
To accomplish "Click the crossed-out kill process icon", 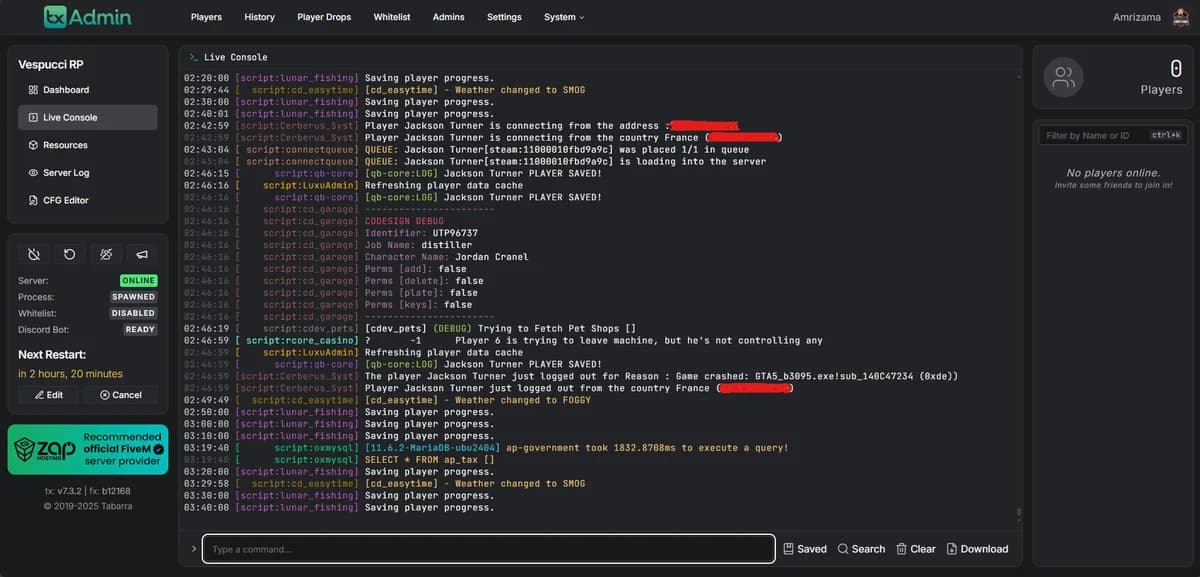I will click(x=105, y=254).
